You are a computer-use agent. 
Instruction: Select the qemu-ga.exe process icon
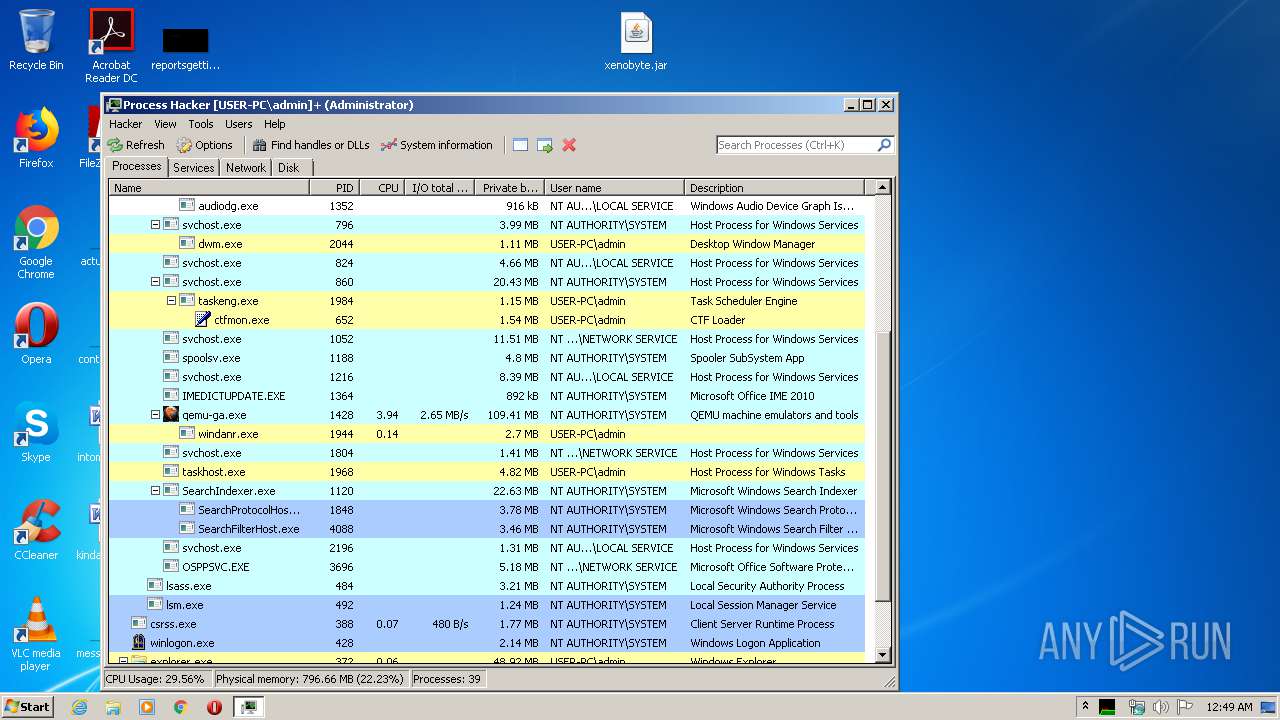(171, 415)
